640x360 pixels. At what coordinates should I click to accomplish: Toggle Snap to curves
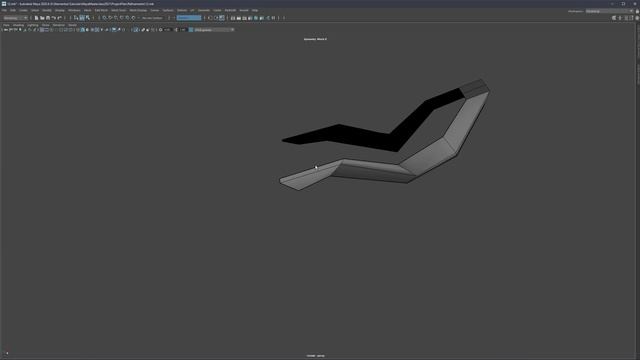[110, 18]
